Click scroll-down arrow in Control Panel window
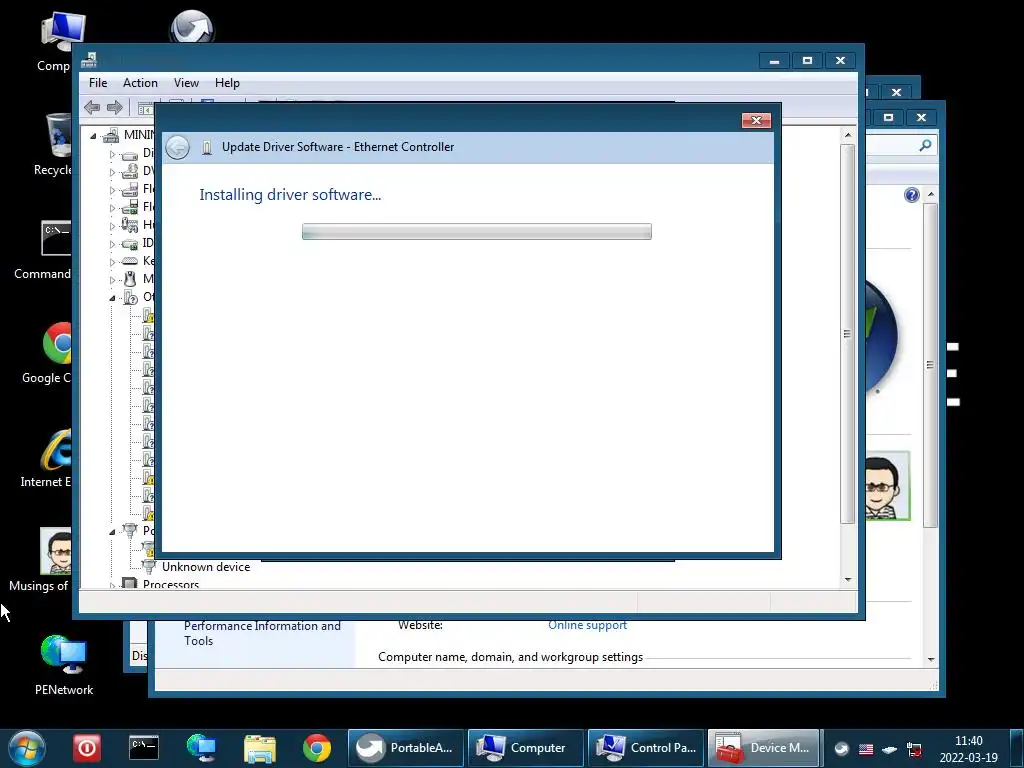 click(931, 660)
